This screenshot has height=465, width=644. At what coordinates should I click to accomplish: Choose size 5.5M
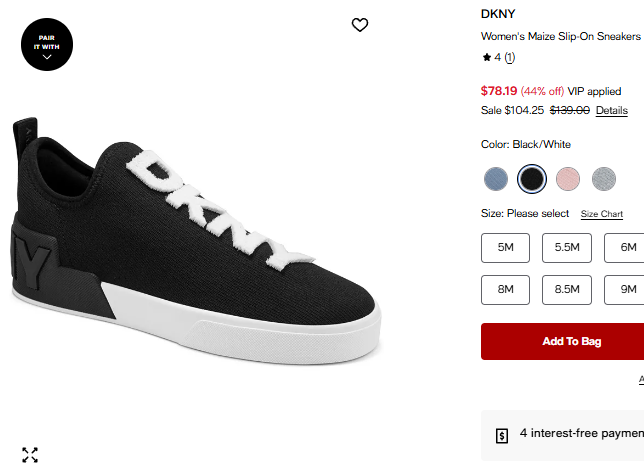coord(567,248)
